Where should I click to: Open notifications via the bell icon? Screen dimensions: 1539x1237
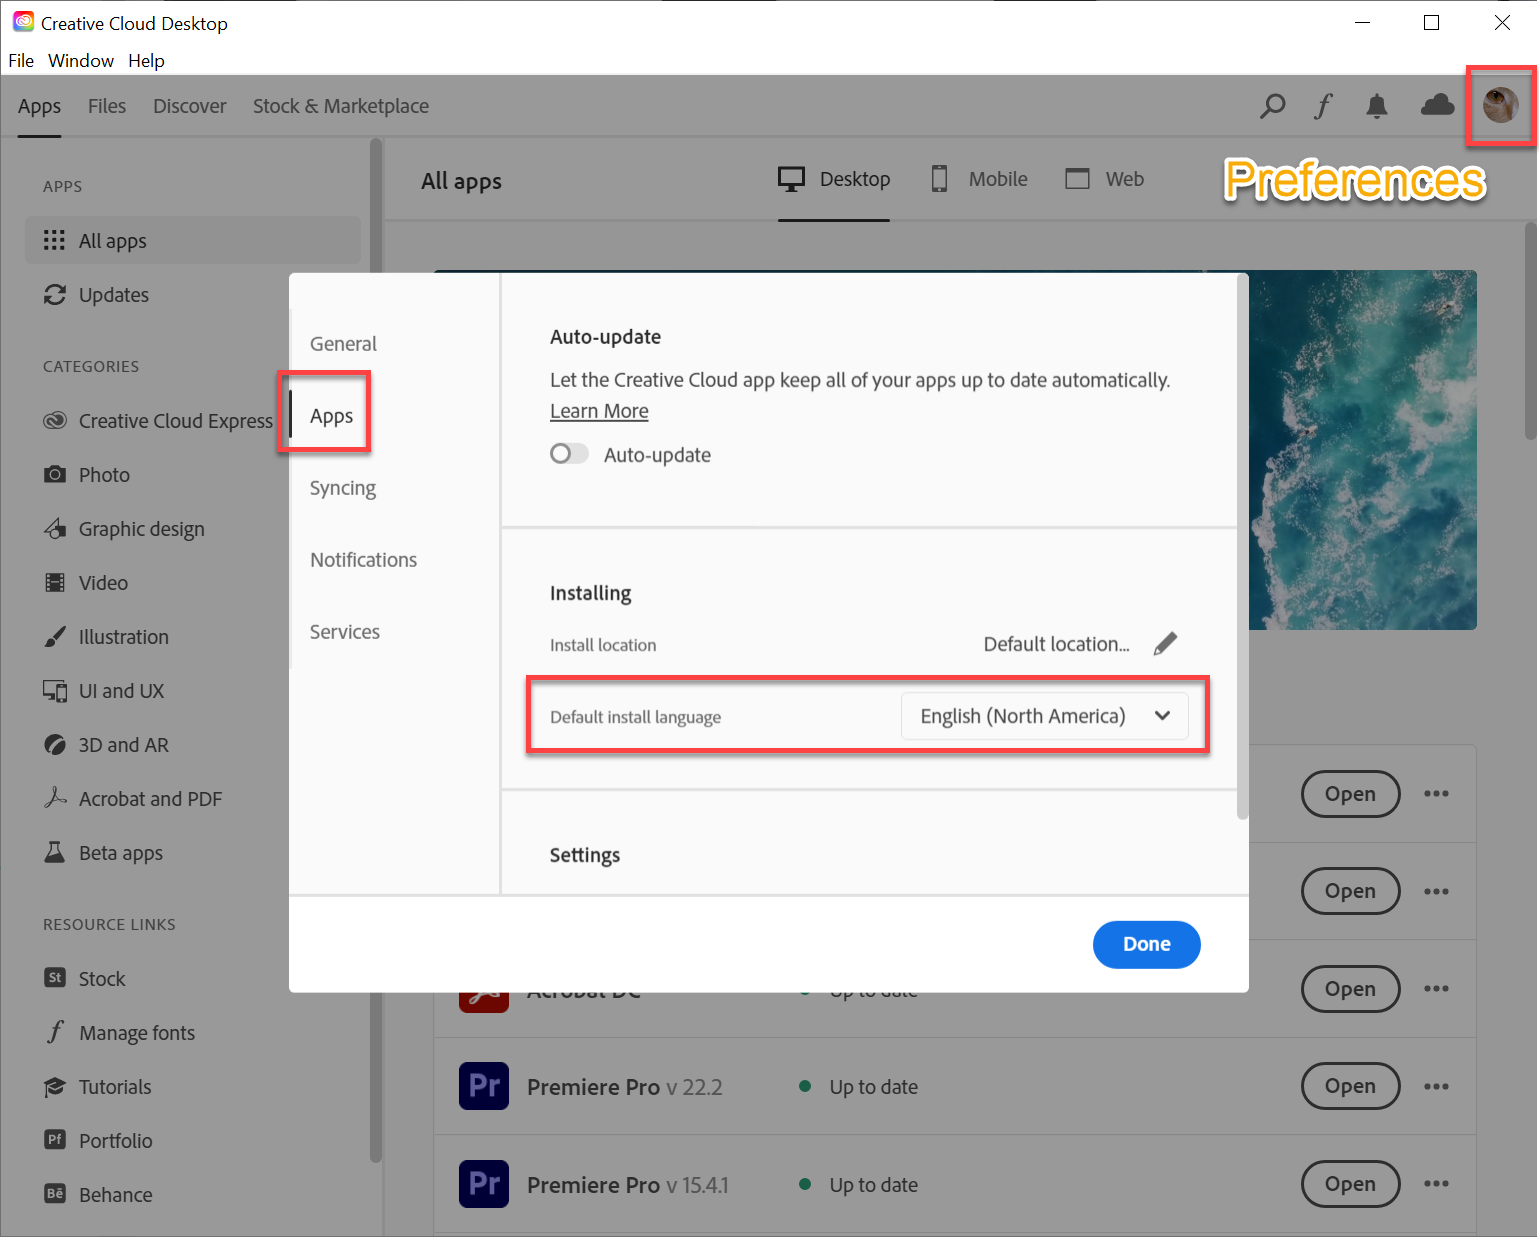1376,105
